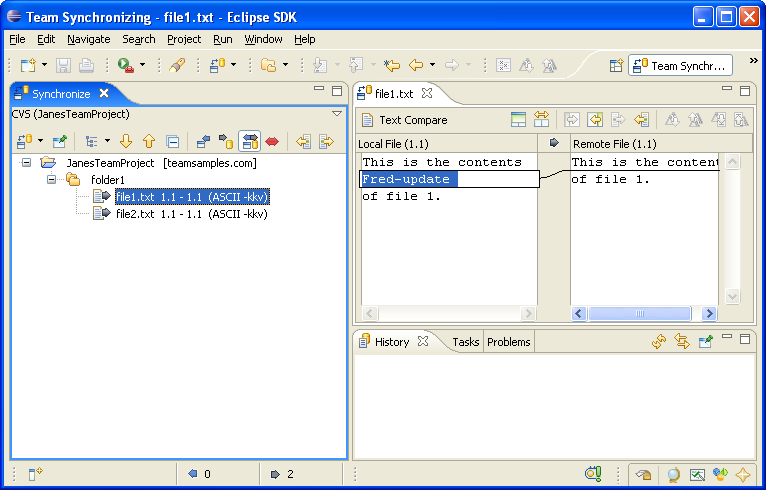Viewport: 766px width, 490px height.
Task: Pin the current synchronization
Action: point(60,142)
